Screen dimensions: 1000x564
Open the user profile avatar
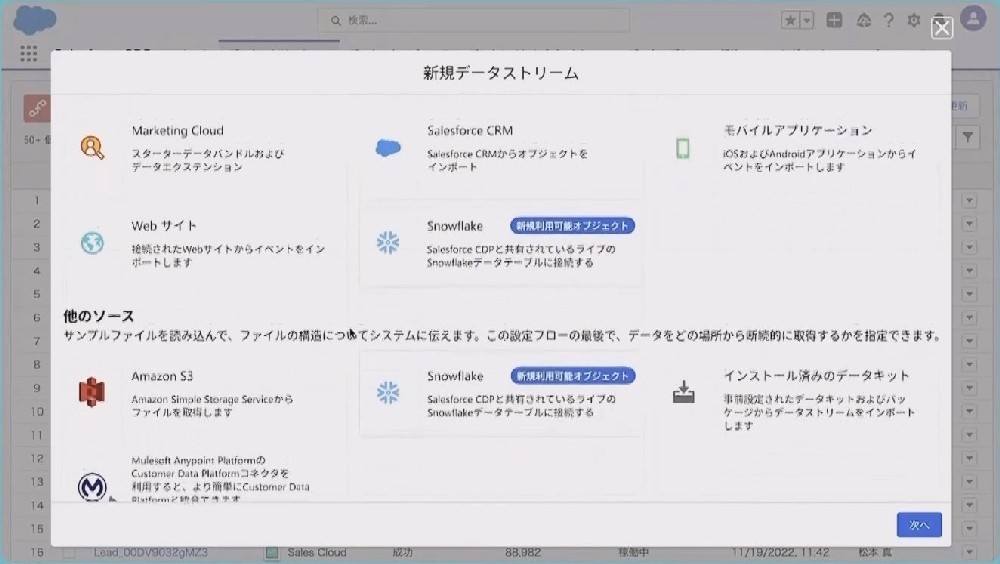973,19
